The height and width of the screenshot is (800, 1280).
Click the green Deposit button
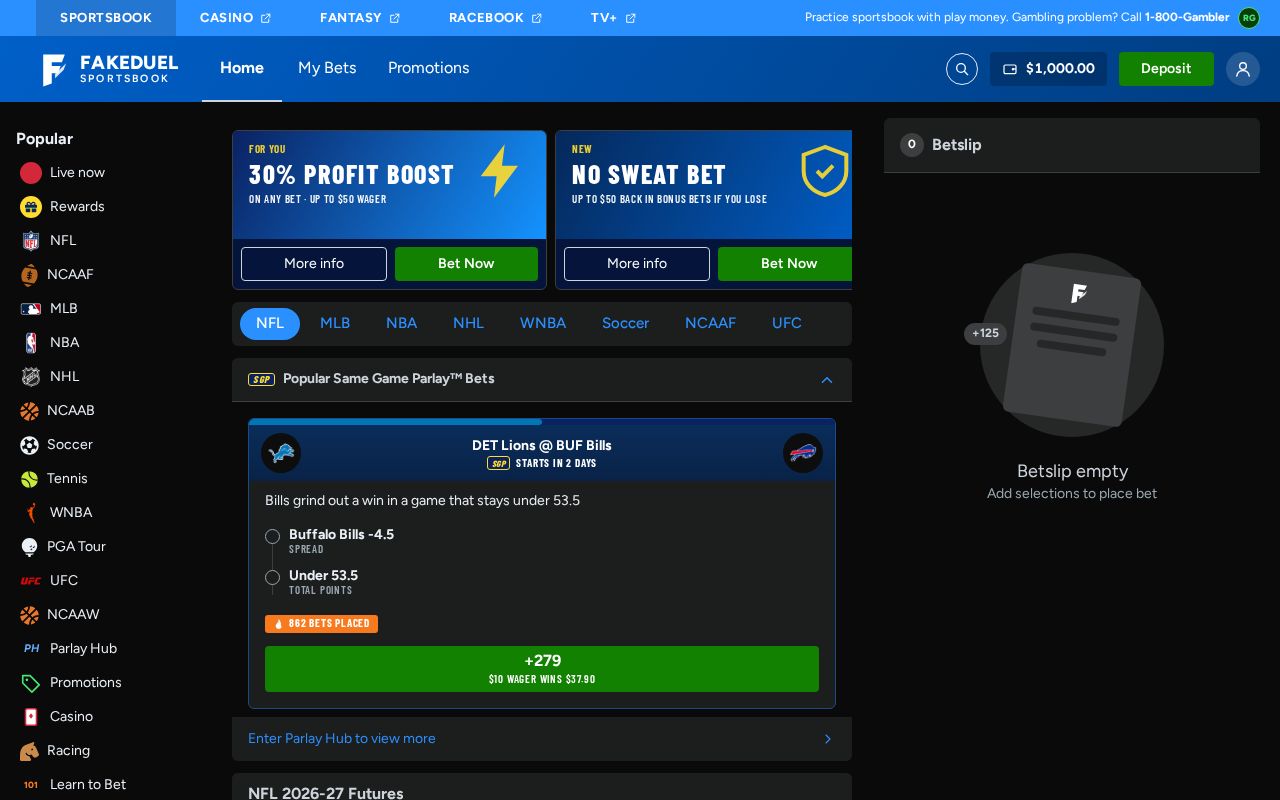tap(1166, 69)
